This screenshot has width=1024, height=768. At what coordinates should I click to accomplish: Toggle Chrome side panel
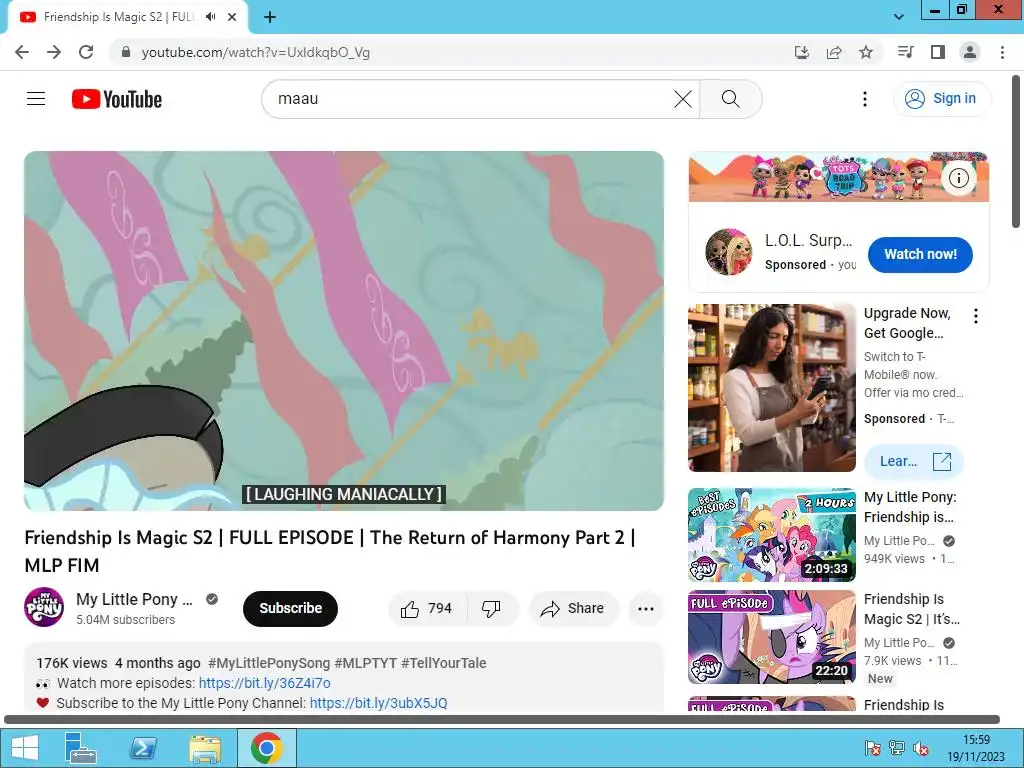click(938, 52)
